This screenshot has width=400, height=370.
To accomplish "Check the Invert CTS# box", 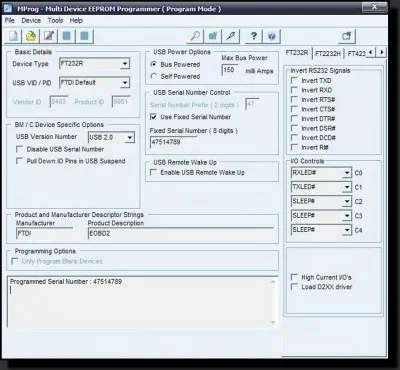I will pos(294,109).
